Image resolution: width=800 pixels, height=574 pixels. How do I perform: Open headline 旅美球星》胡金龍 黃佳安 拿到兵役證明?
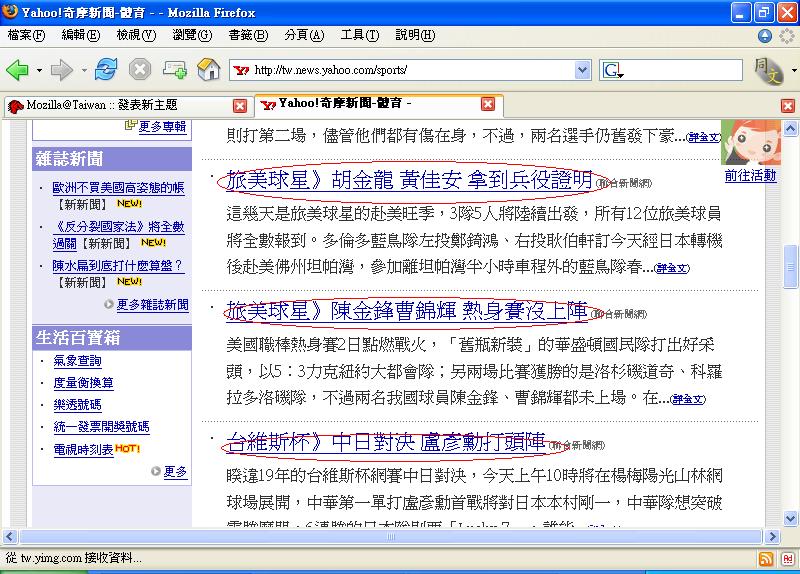pyautogui.click(x=409, y=181)
